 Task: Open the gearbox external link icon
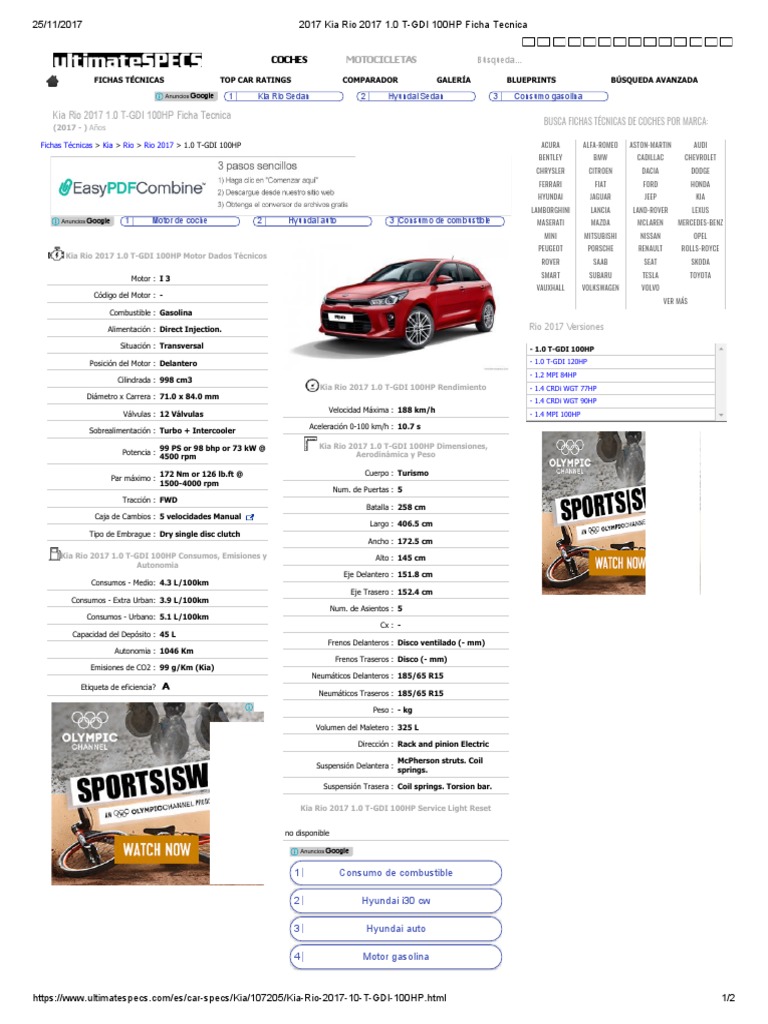click(249, 517)
